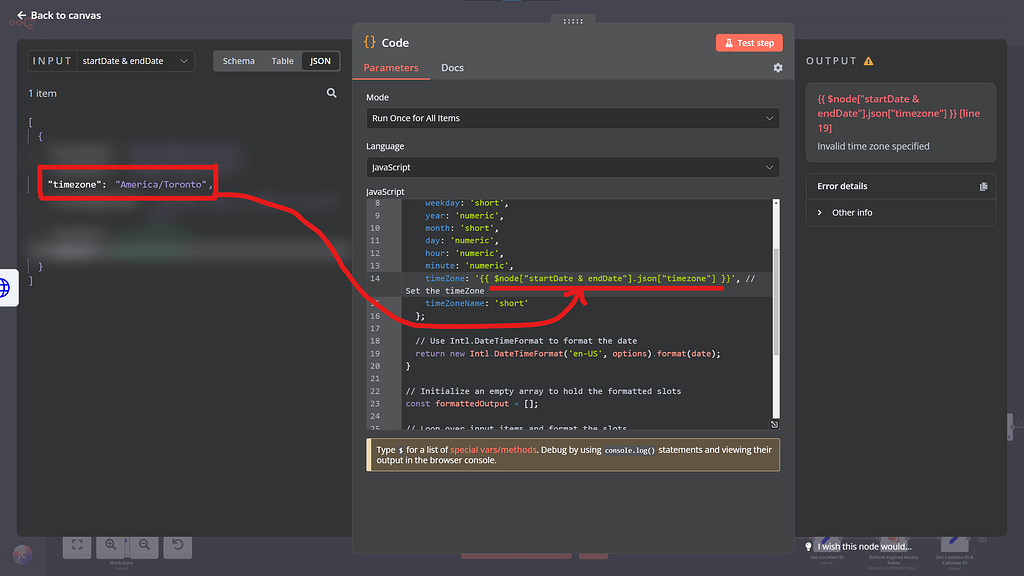Click the Test step button
This screenshot has height=576, width=1024.
pos(749,43)
